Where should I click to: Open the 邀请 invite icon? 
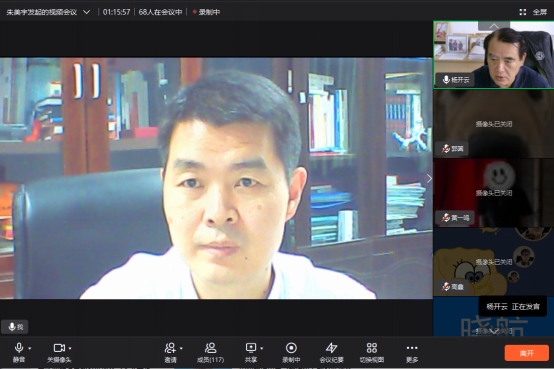tap(170, 352)
